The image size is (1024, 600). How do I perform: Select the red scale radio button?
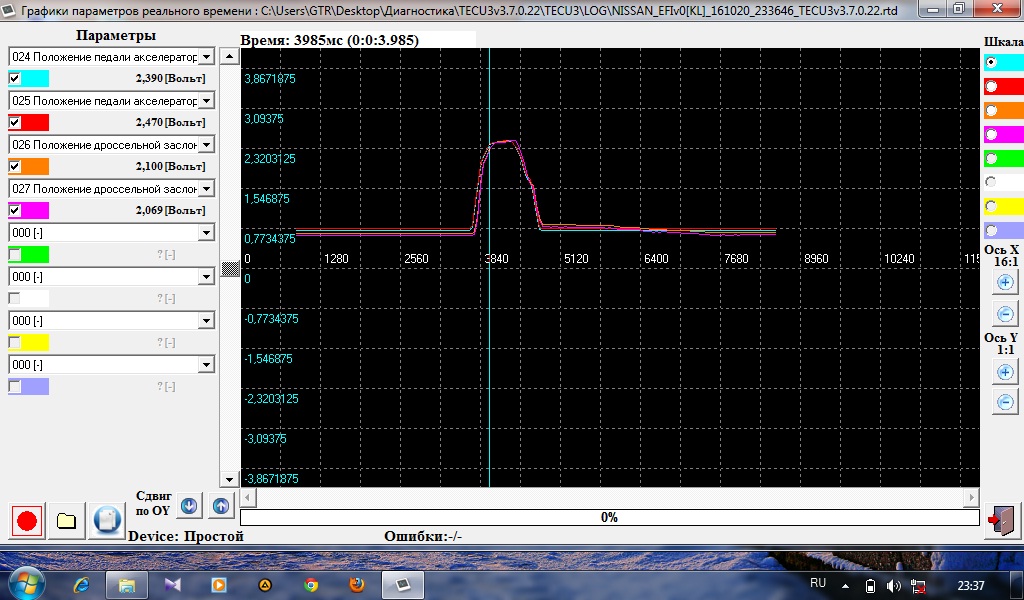[991, 86]
